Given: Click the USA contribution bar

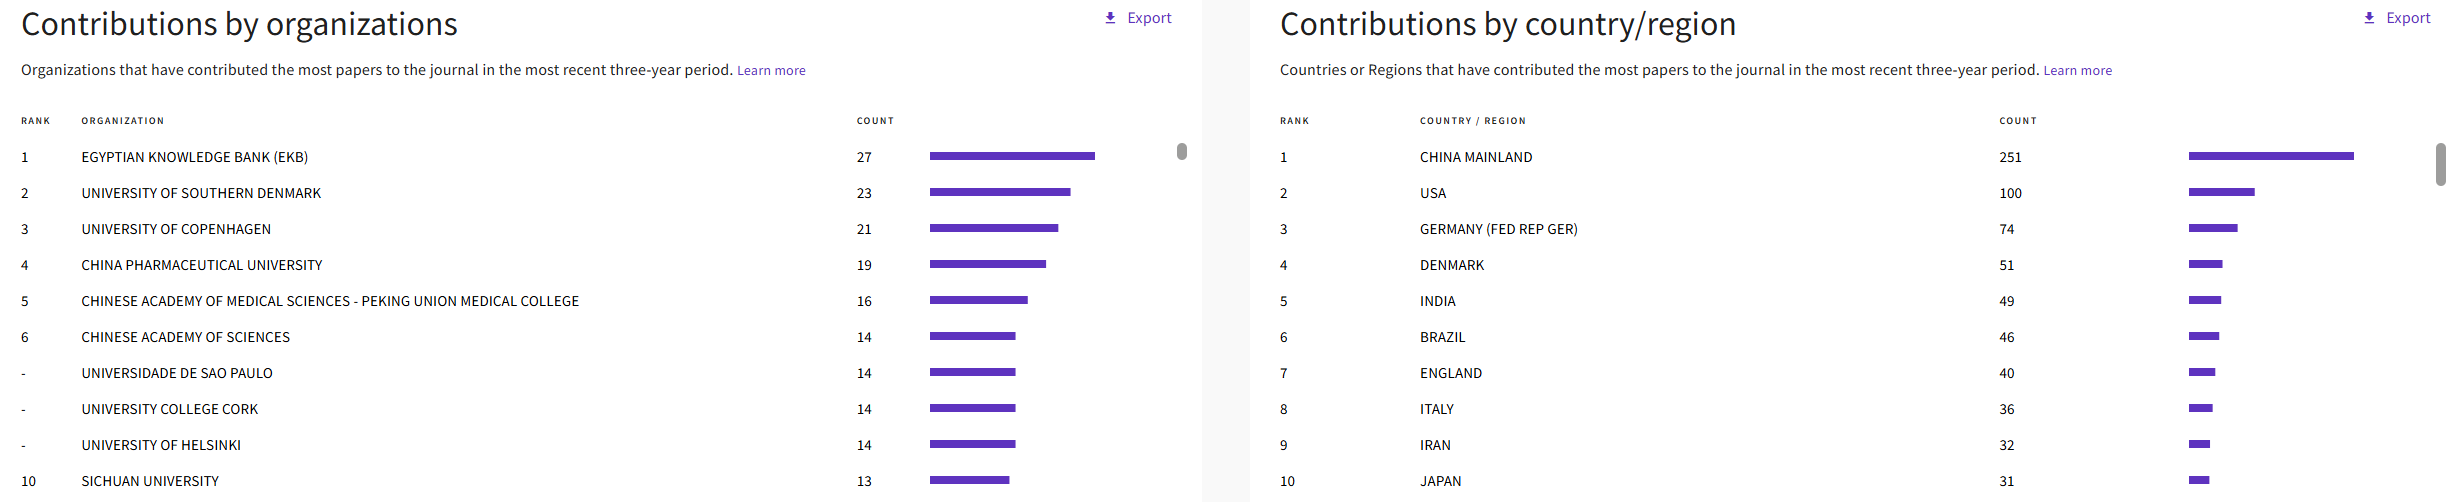Looking at the screenshot, I should tap(2221, 192).
